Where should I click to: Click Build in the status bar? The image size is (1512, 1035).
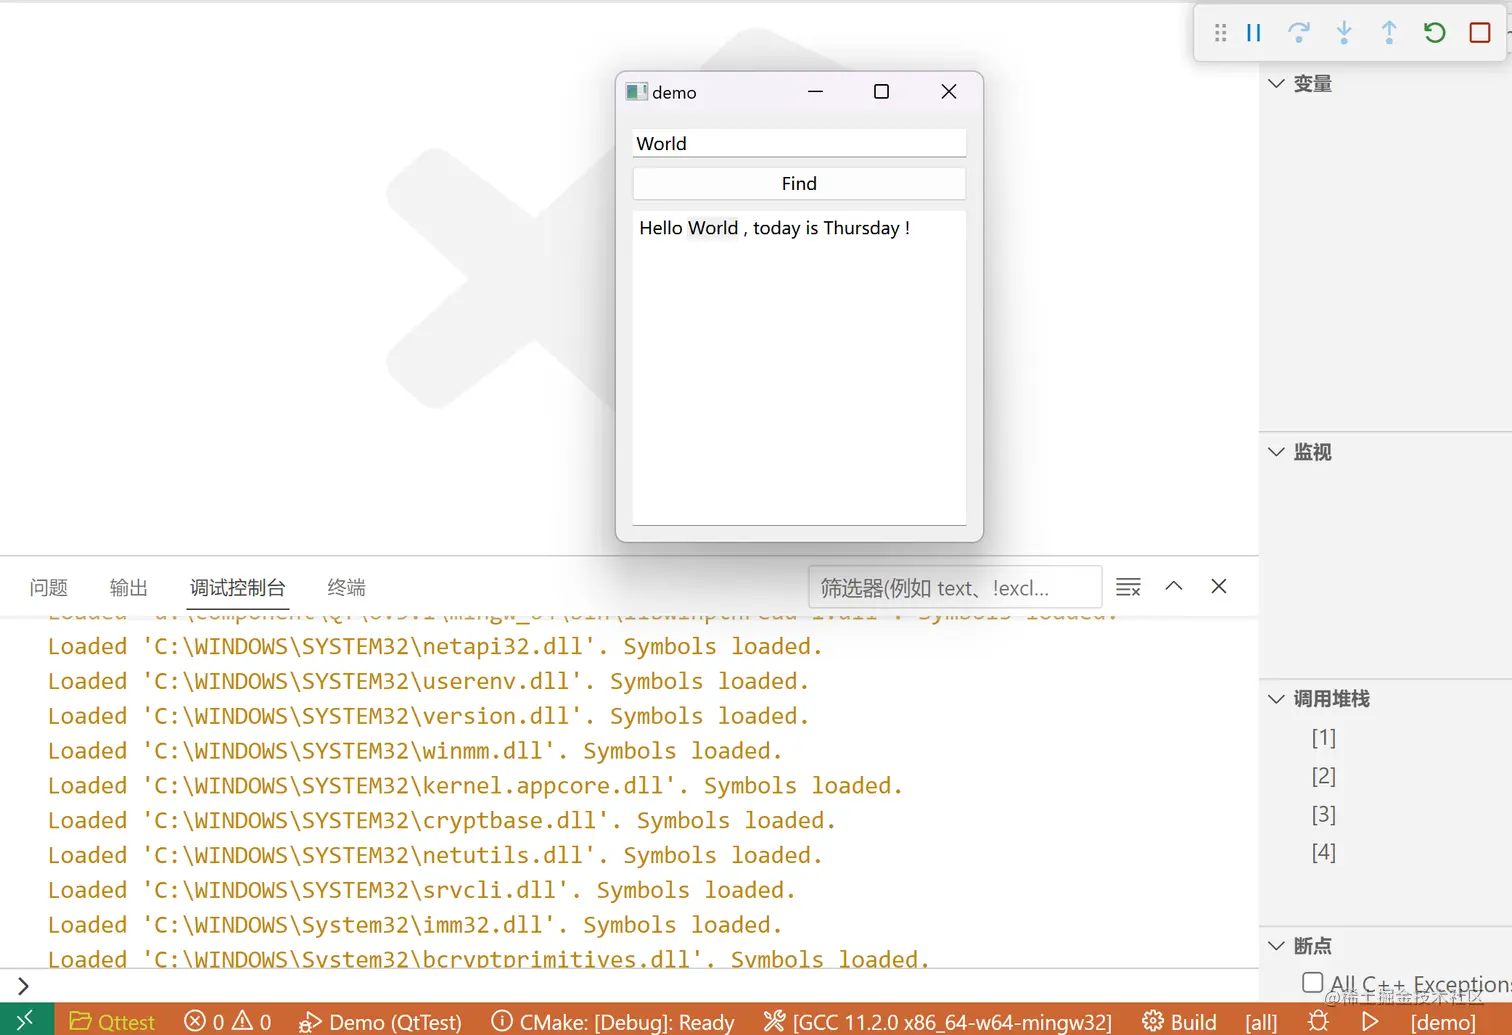(1192, 1021)
